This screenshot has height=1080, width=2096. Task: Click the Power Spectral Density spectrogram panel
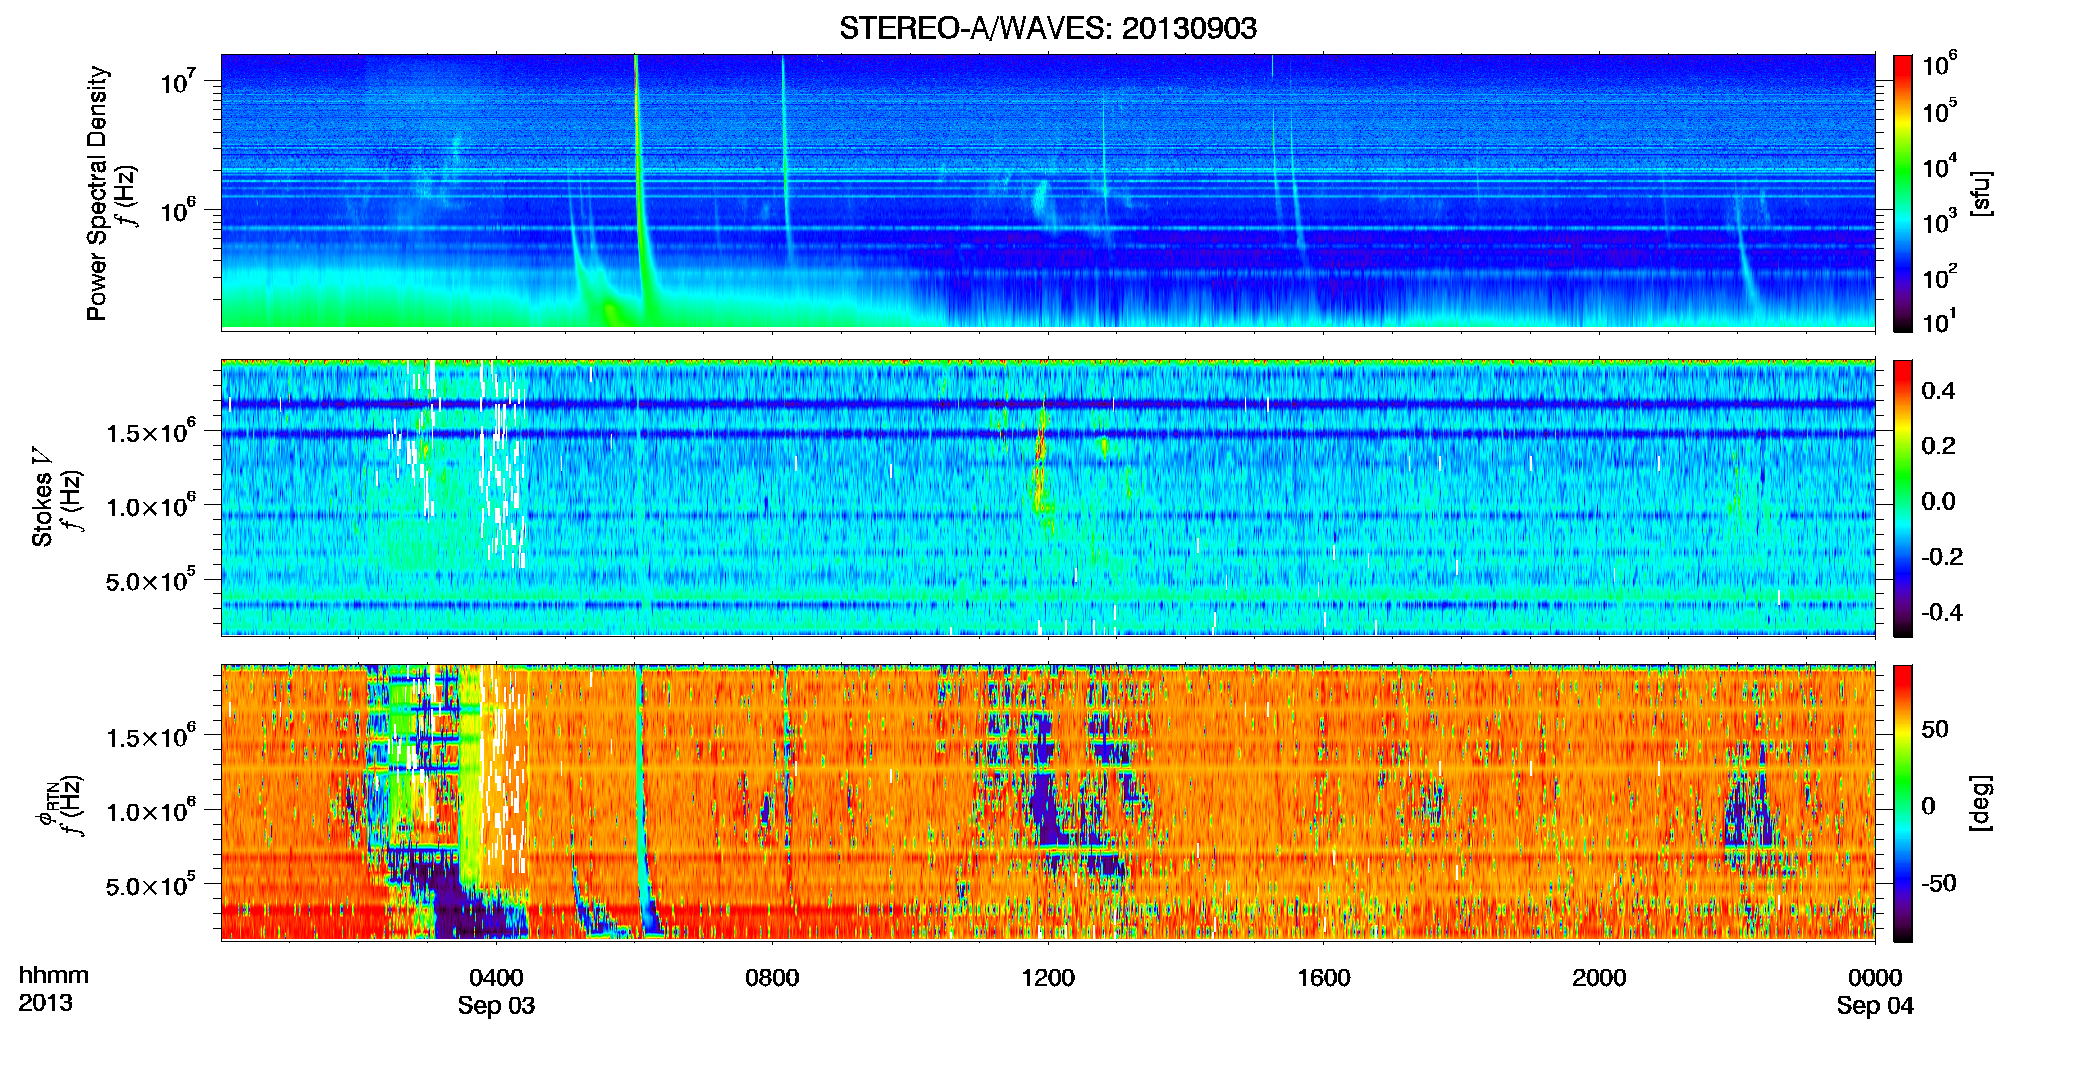(x=1048, y=192)
